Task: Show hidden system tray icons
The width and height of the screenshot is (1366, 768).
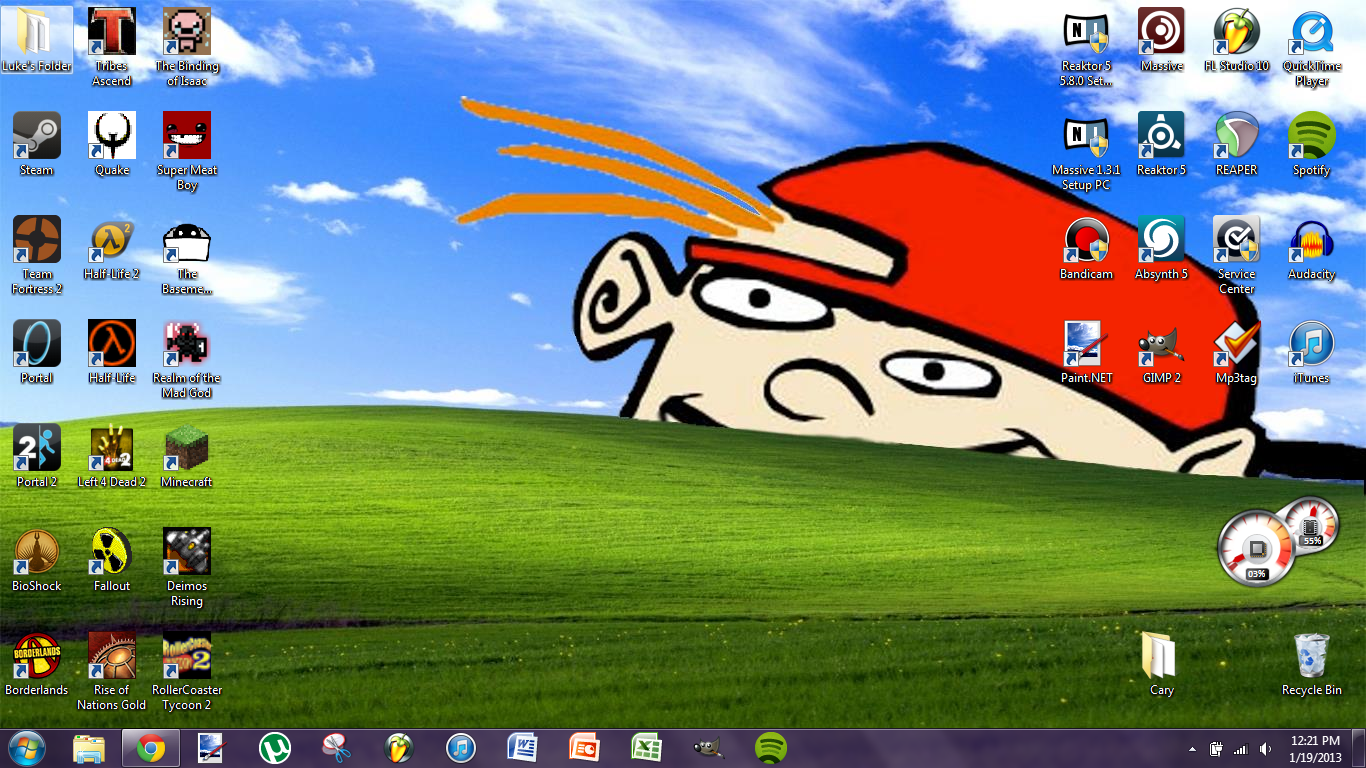Action: (1192, 749)
